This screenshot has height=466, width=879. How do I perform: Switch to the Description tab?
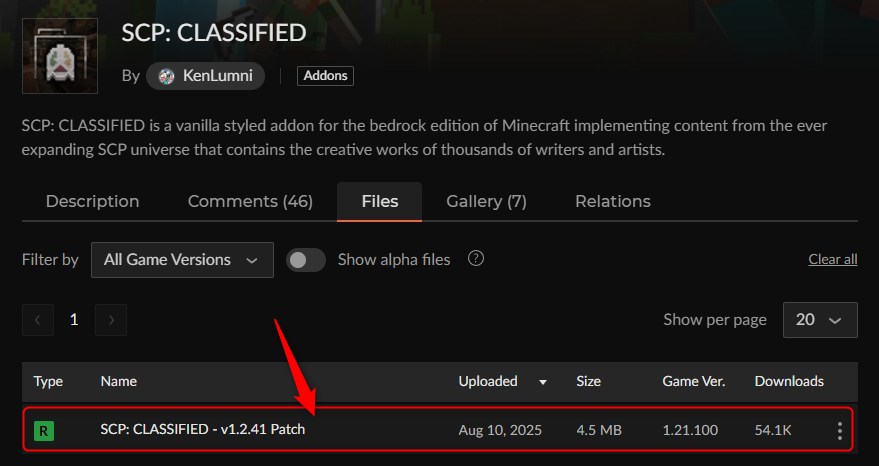click(92, 201)
